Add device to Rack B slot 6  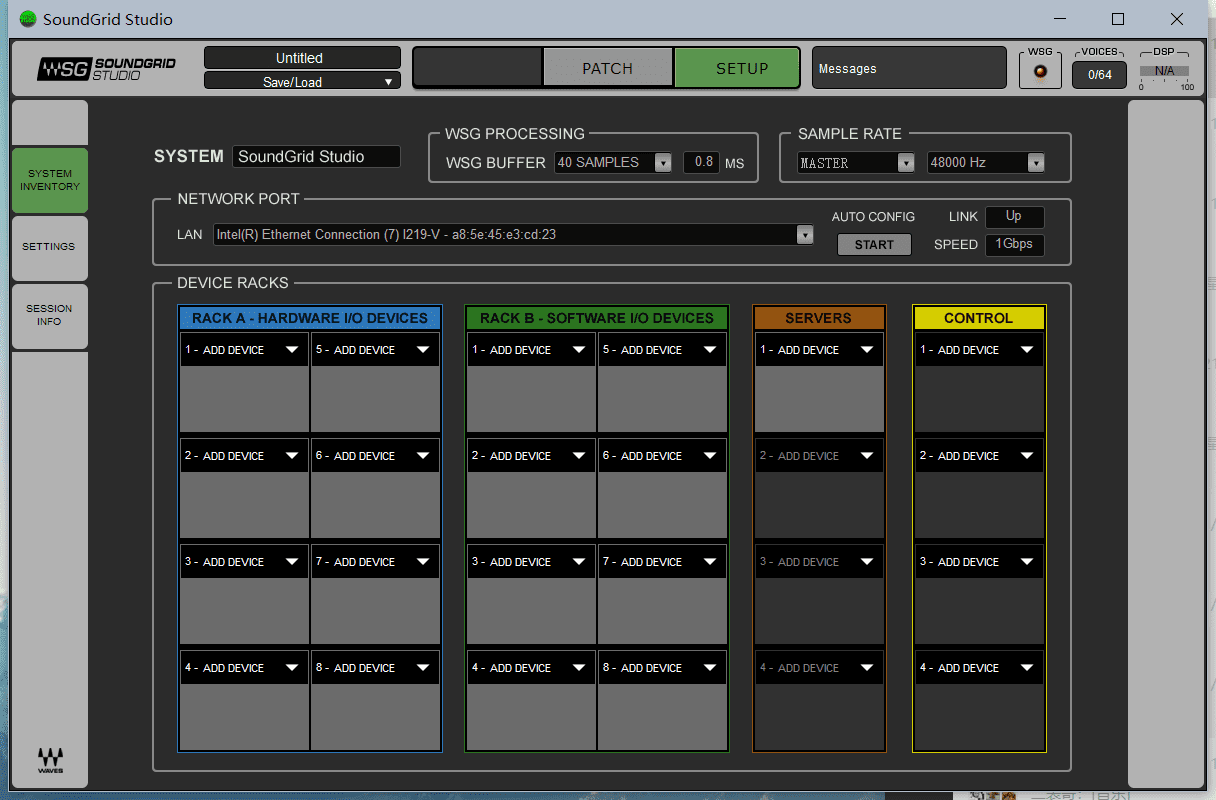[662, 456]
